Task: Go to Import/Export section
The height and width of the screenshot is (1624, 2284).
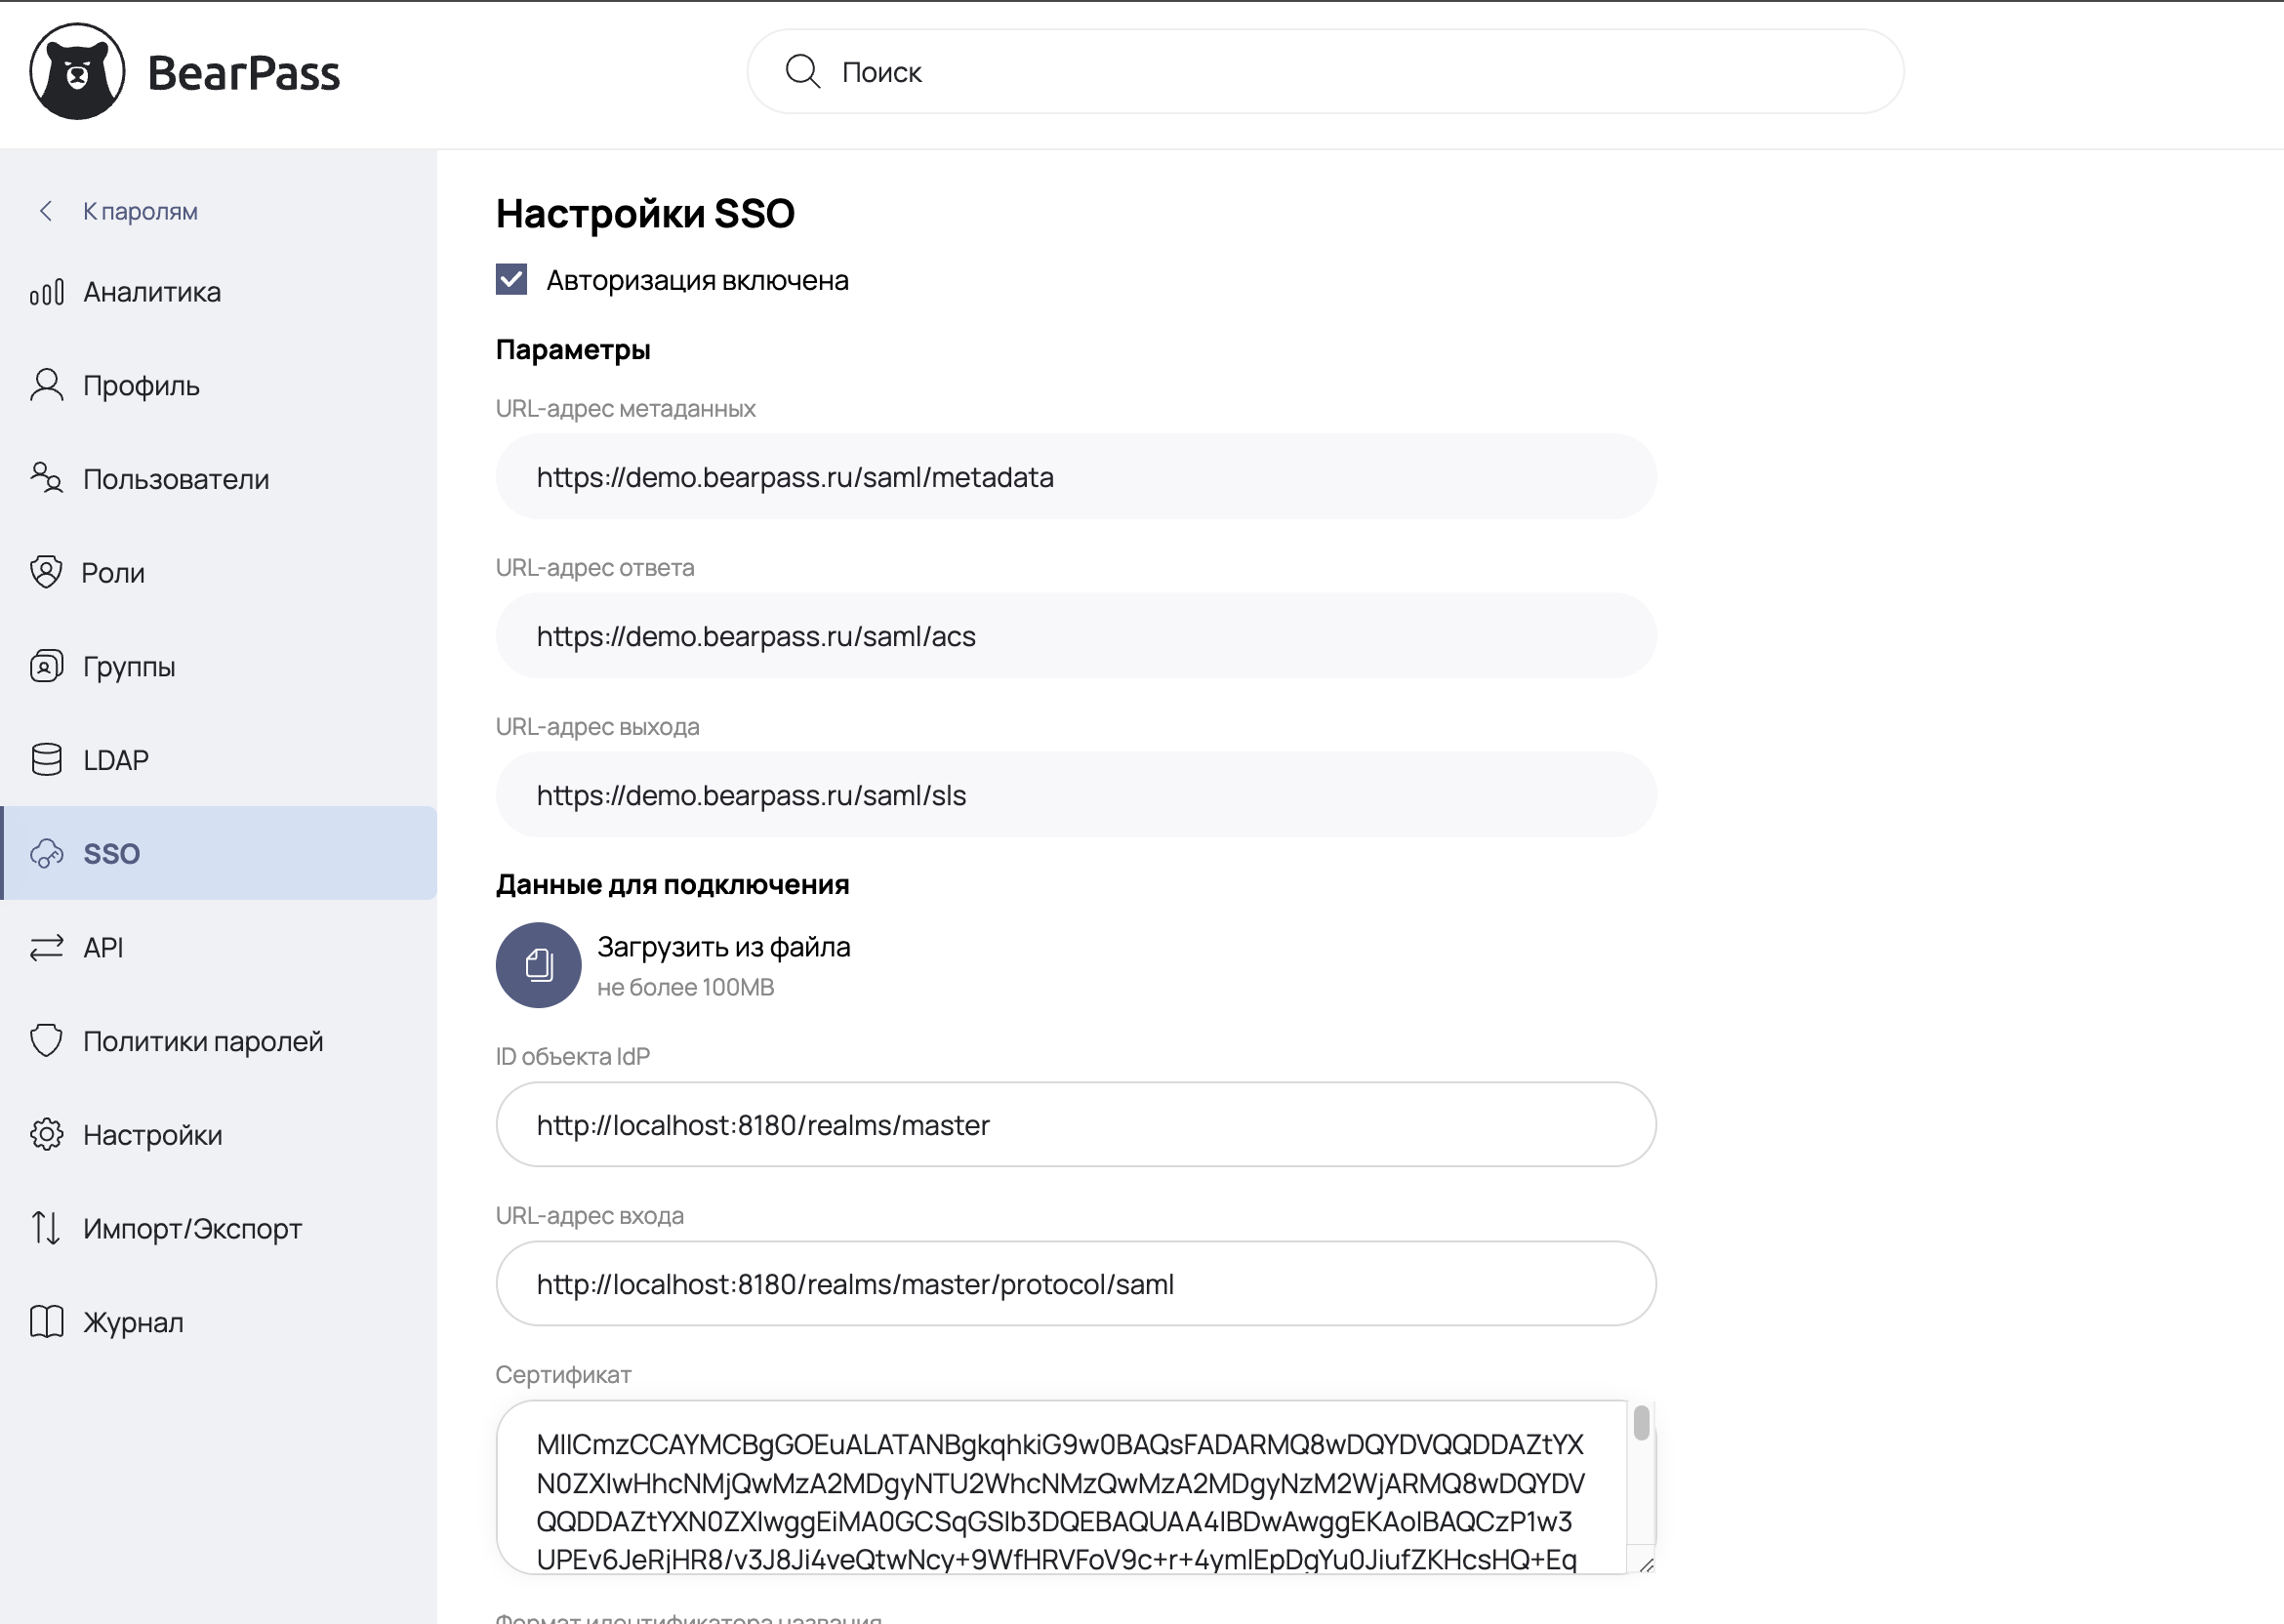Action: point(192,1228)
